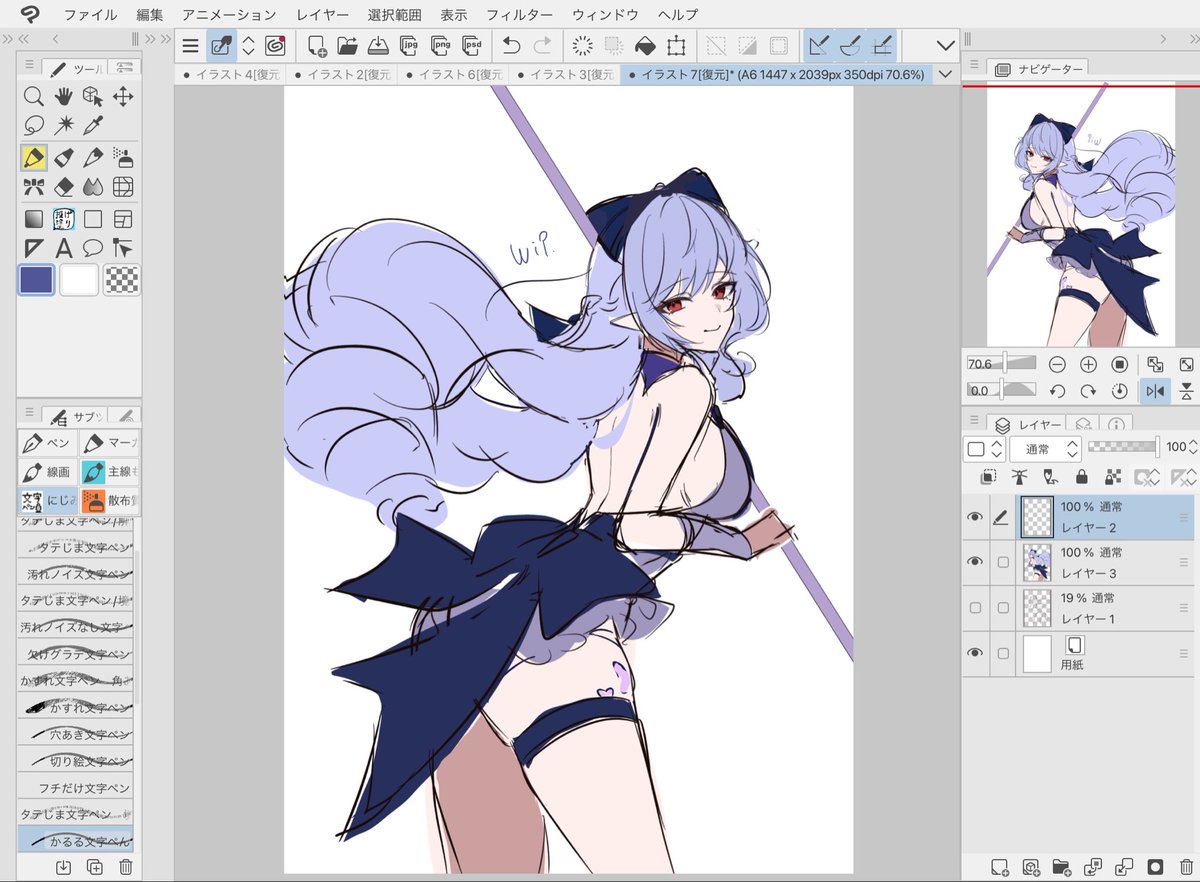Select the blue main color swatch
Image resolution: width=1200 pixels, height=882 pixels.
pos(36,280)
